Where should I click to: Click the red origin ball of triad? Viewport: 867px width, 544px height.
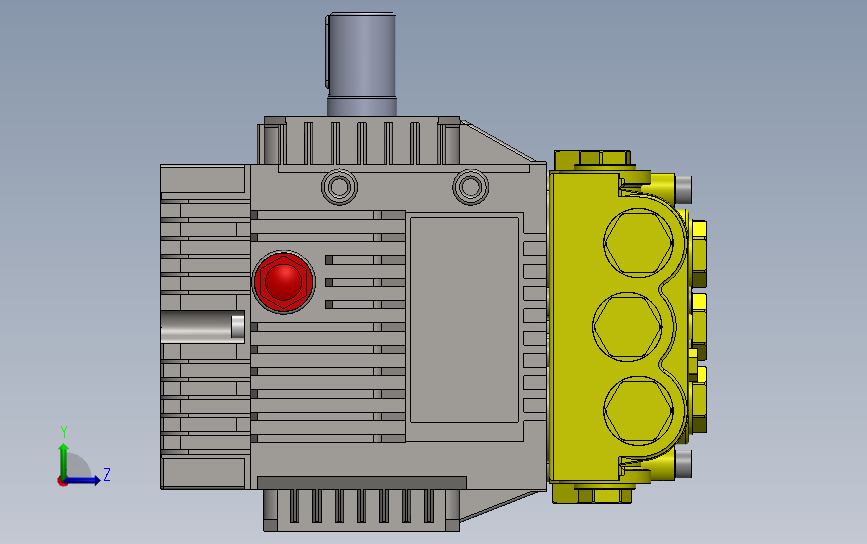(62, 482)
